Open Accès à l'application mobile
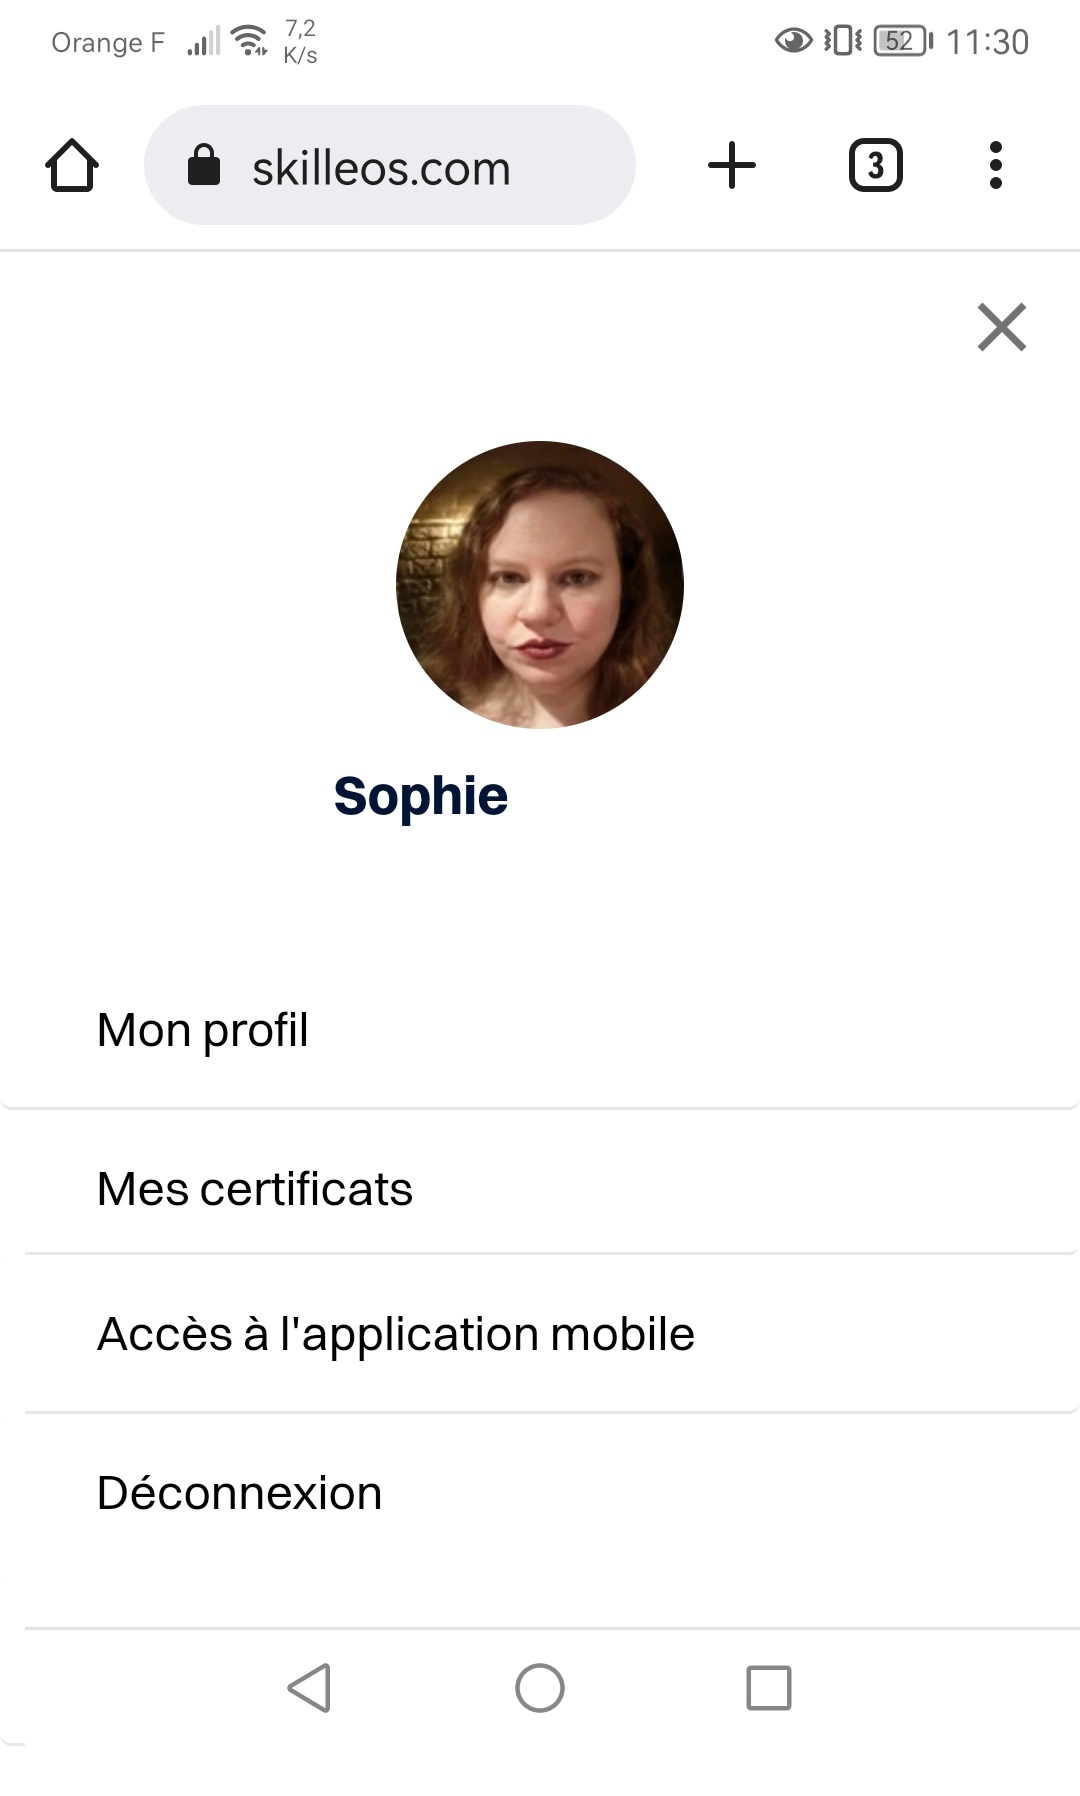This screenshot has width=1080, height=1796. (x=540, y=1333)
